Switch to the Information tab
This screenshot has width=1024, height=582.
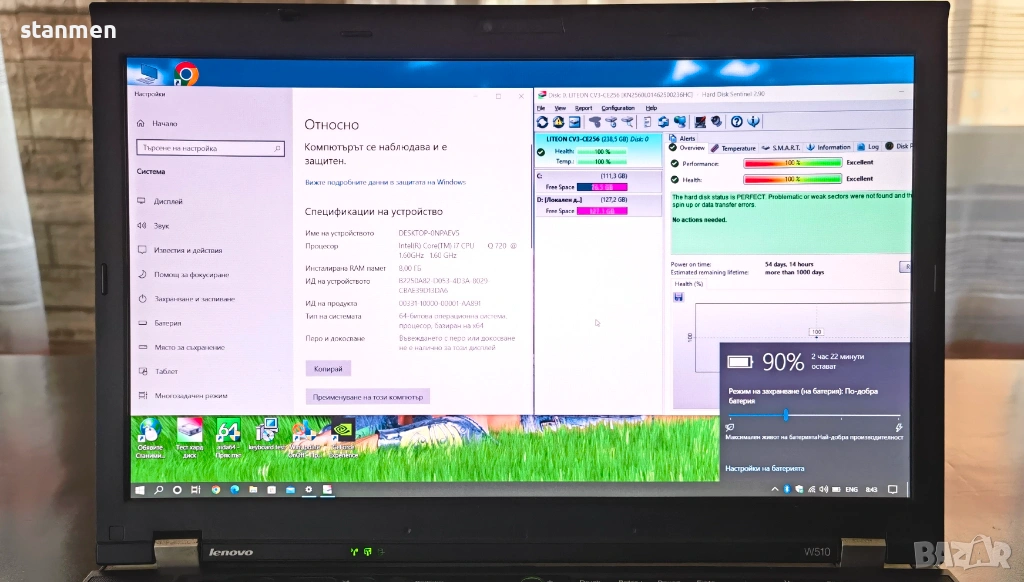(829, 148)
